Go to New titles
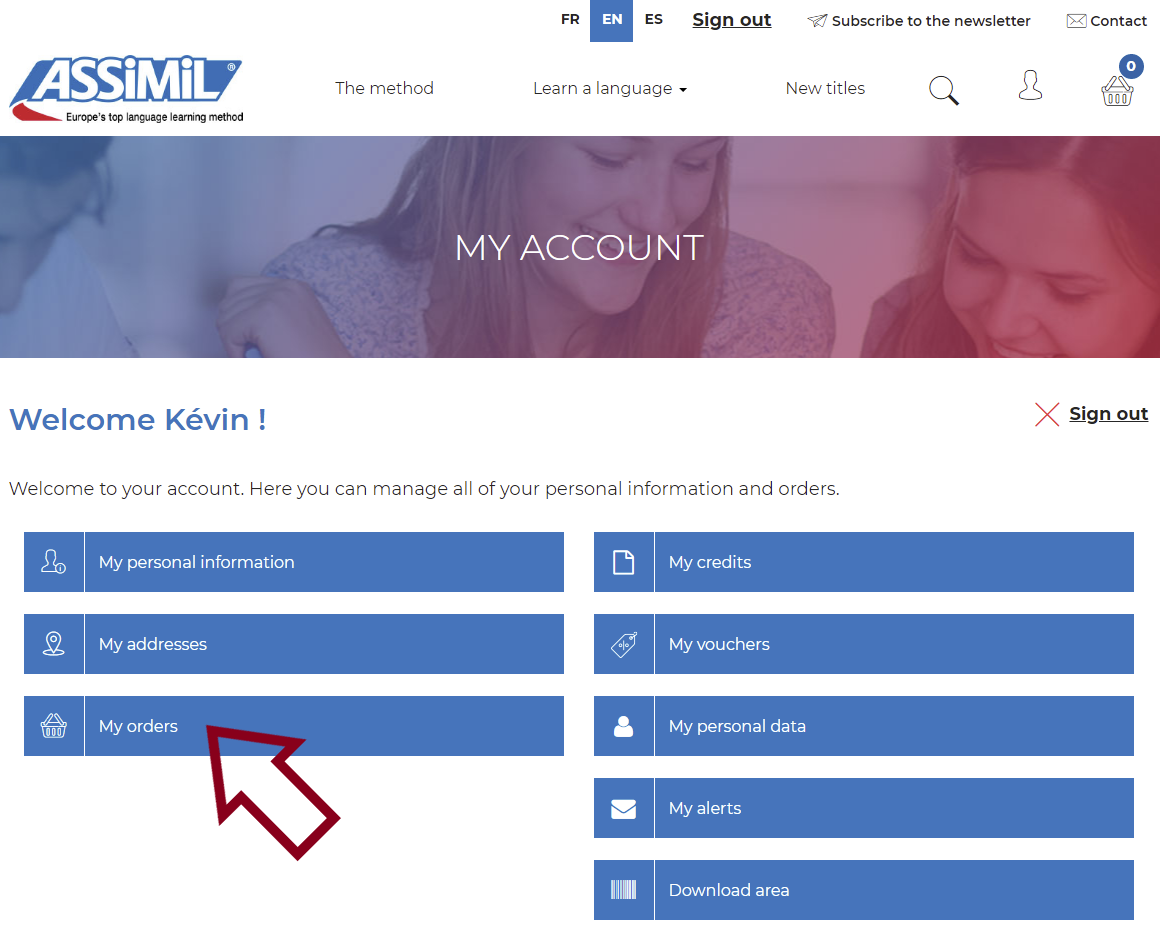The width and height of the screenshot is (1160, 932). [825, 88]
